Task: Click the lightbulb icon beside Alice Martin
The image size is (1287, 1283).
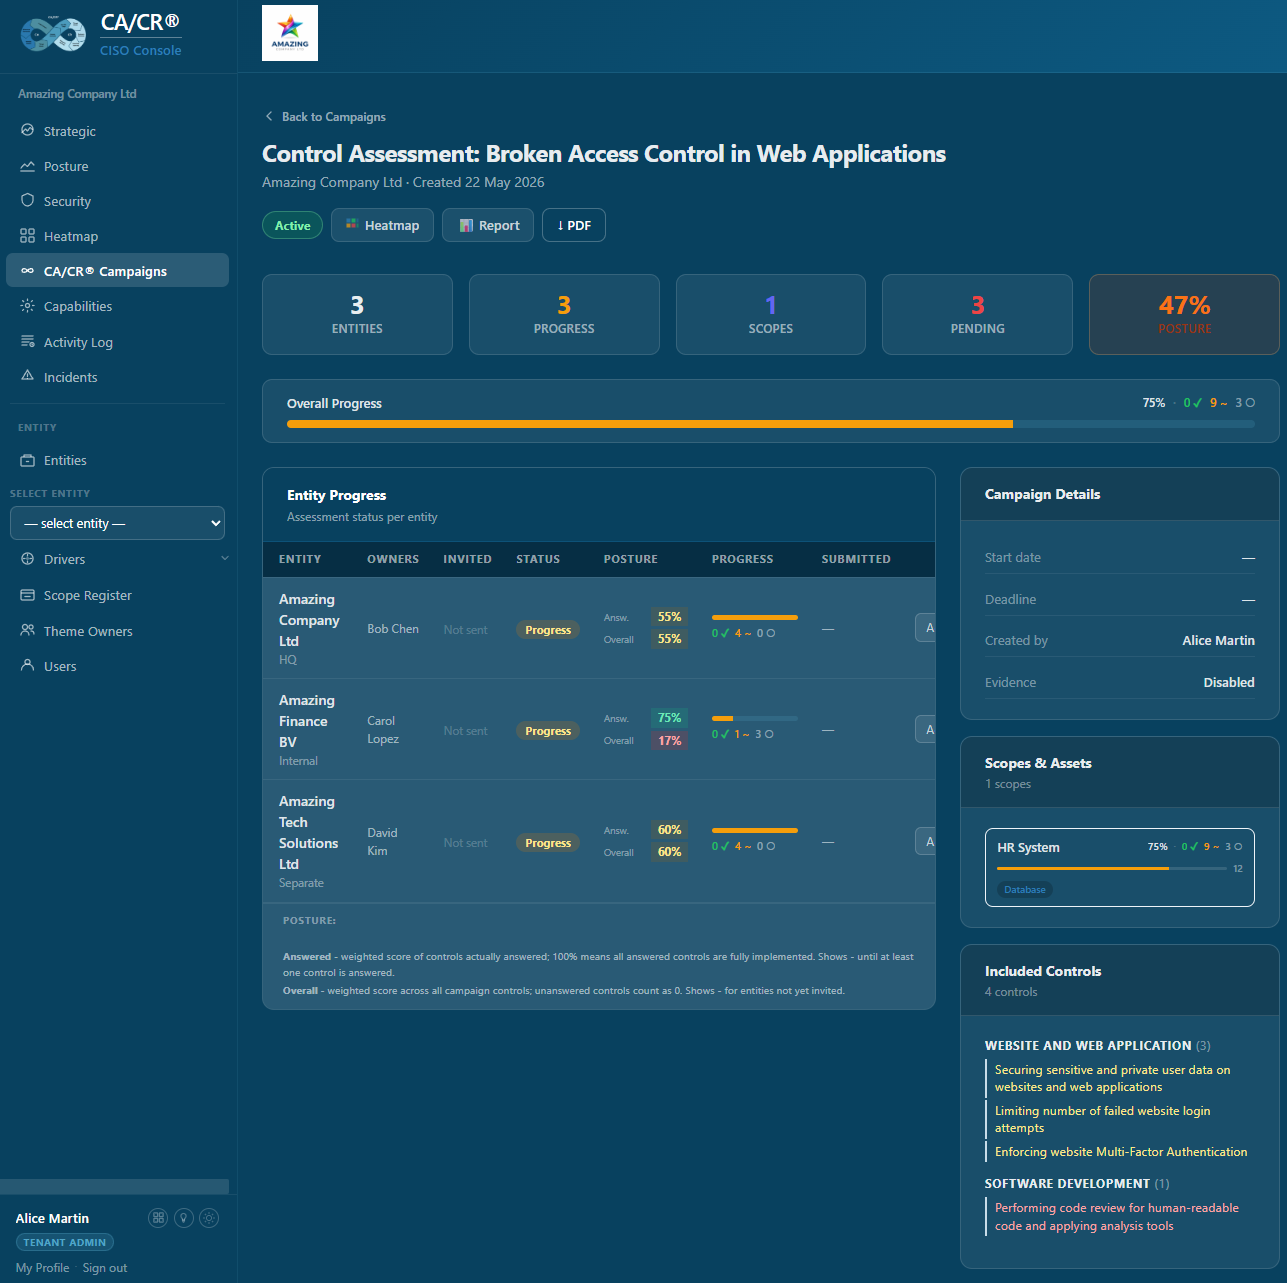Action: coord(184,1218)
